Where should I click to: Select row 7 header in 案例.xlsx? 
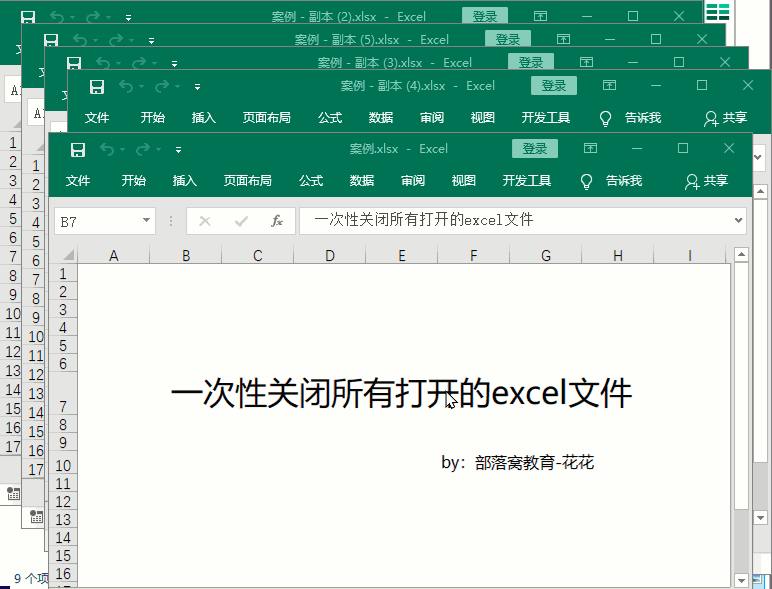click(x=63, y=394)
